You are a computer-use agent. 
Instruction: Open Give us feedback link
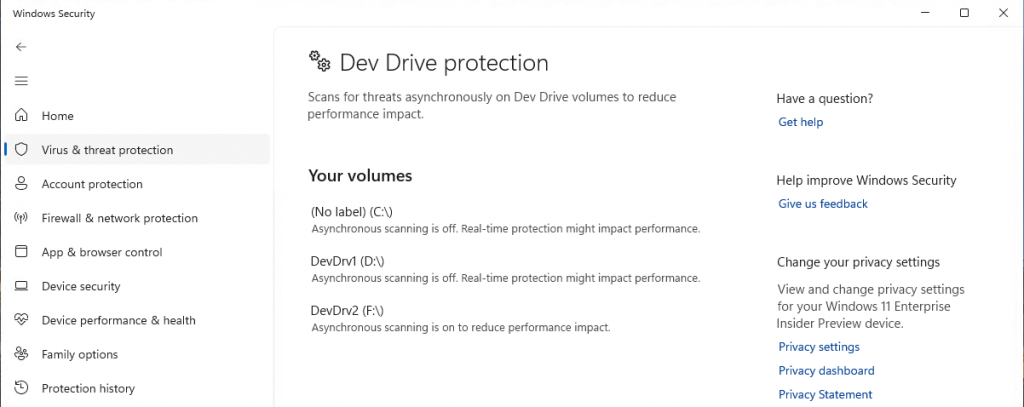coord(823,204)
